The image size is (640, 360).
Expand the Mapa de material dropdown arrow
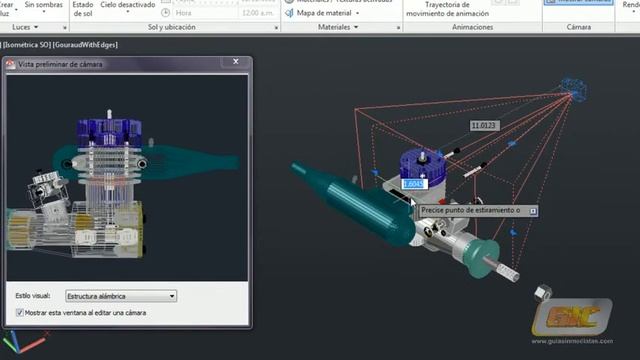click(x=358, y=13)
